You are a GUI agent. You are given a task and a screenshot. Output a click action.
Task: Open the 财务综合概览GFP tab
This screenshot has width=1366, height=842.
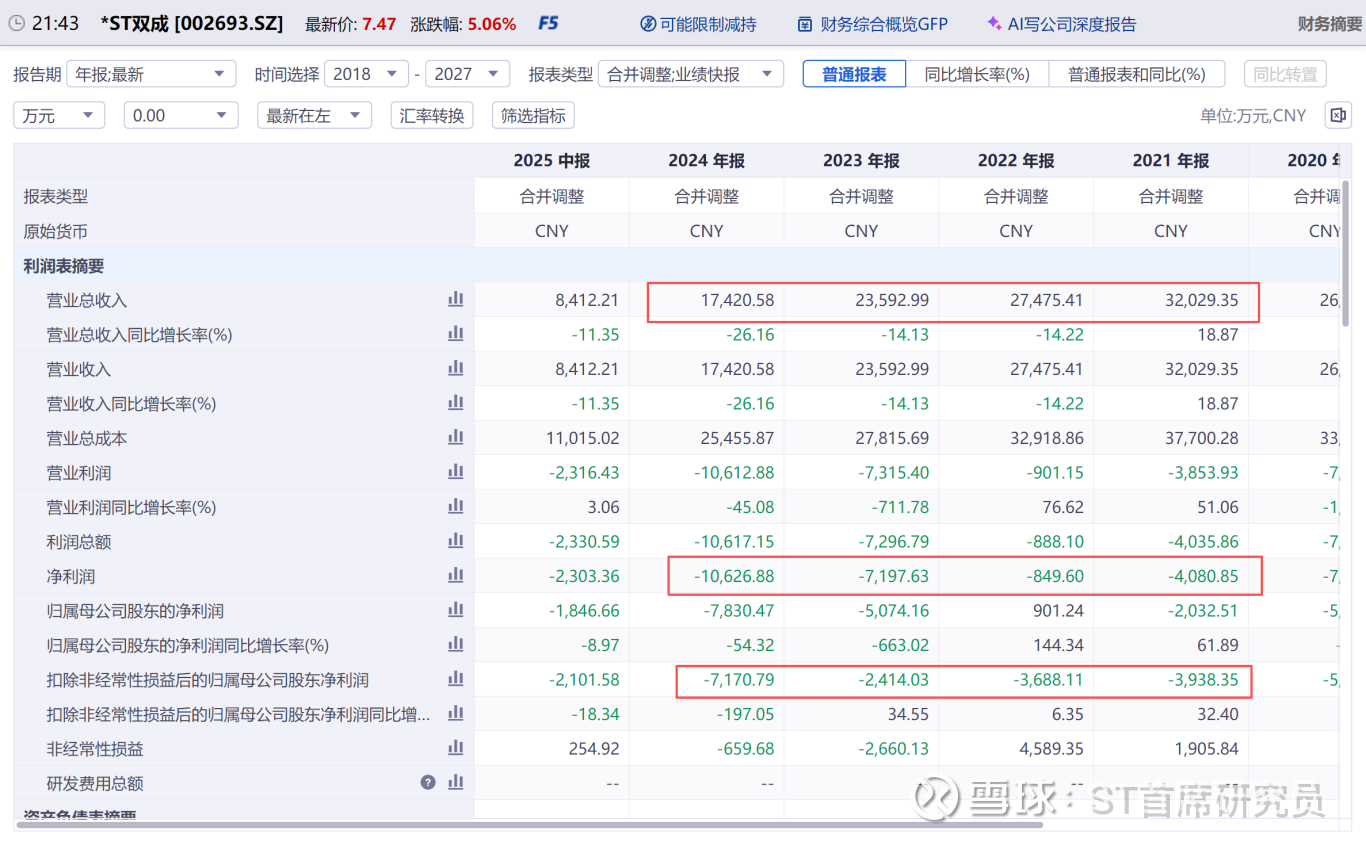(x=872, y=24)
